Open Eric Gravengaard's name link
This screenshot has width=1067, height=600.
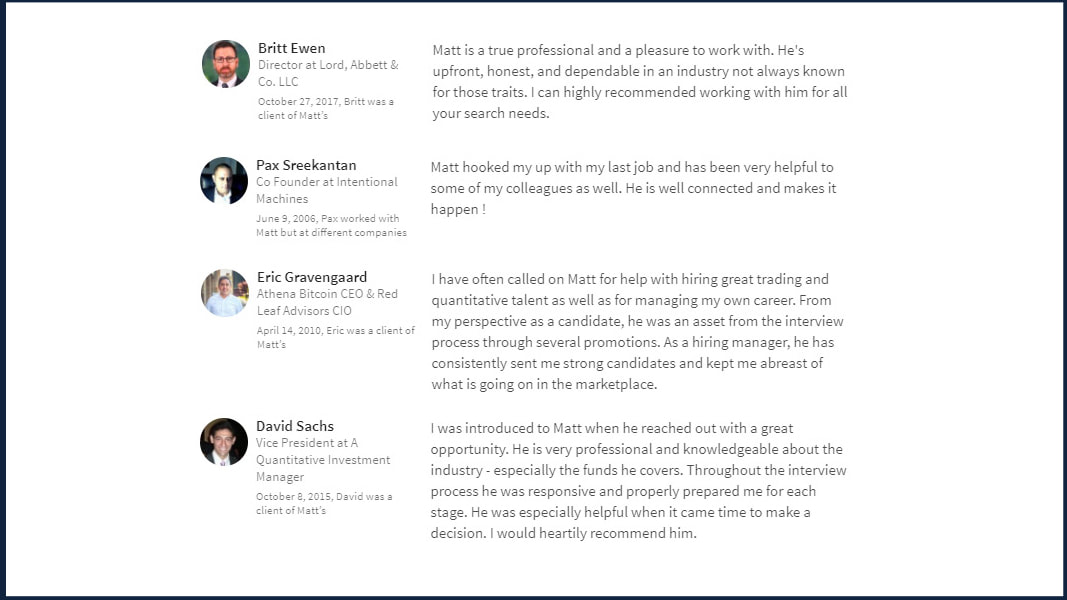[312, 277]
